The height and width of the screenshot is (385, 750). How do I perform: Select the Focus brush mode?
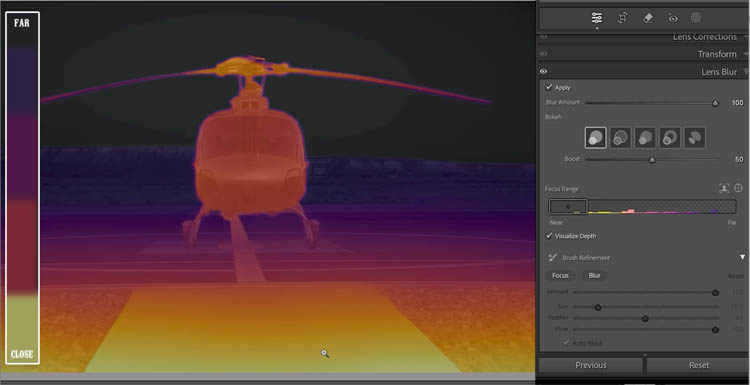[x=561, y=275]
